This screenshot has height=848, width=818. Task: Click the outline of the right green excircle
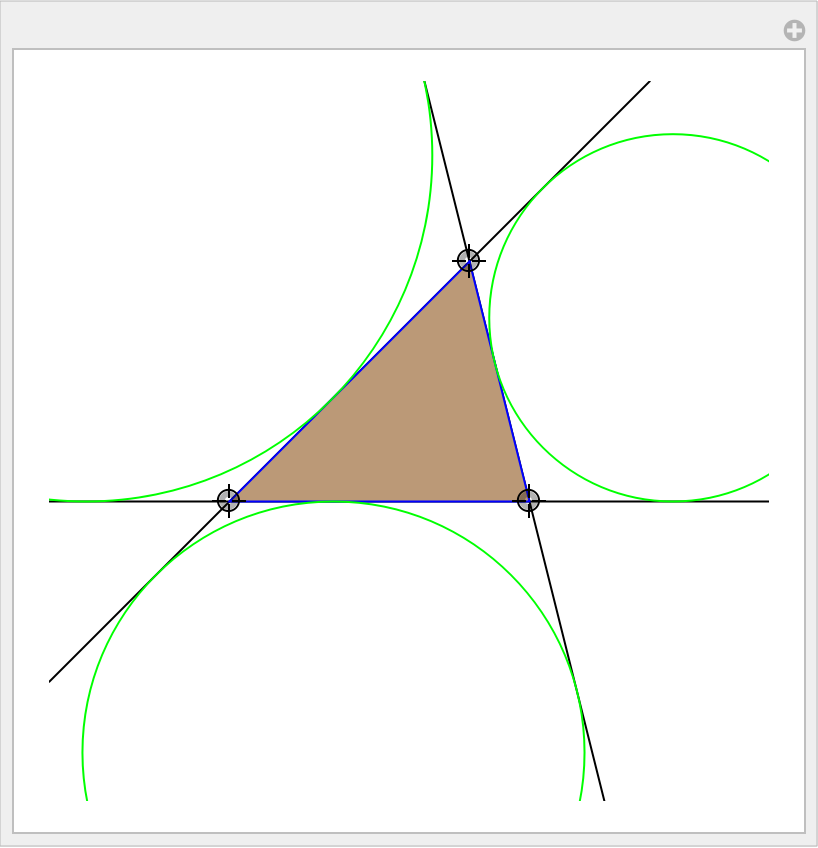pos(673,134)
